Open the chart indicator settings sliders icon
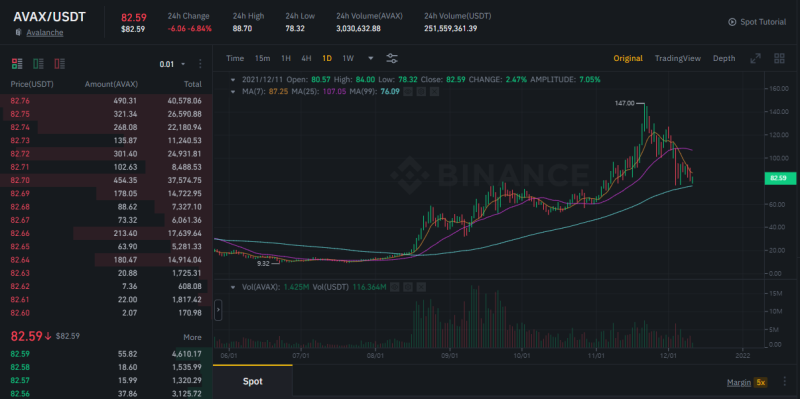The image size is (800, 399). coord(392,58)
